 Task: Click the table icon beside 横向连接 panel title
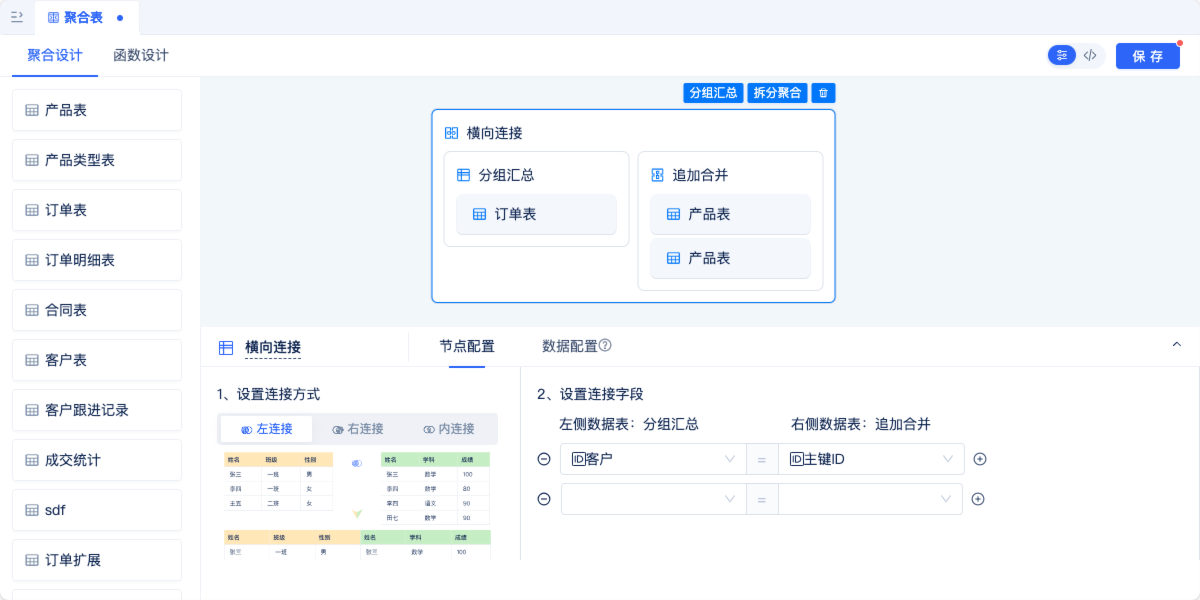pyautogui.click(x=226, y=348)
